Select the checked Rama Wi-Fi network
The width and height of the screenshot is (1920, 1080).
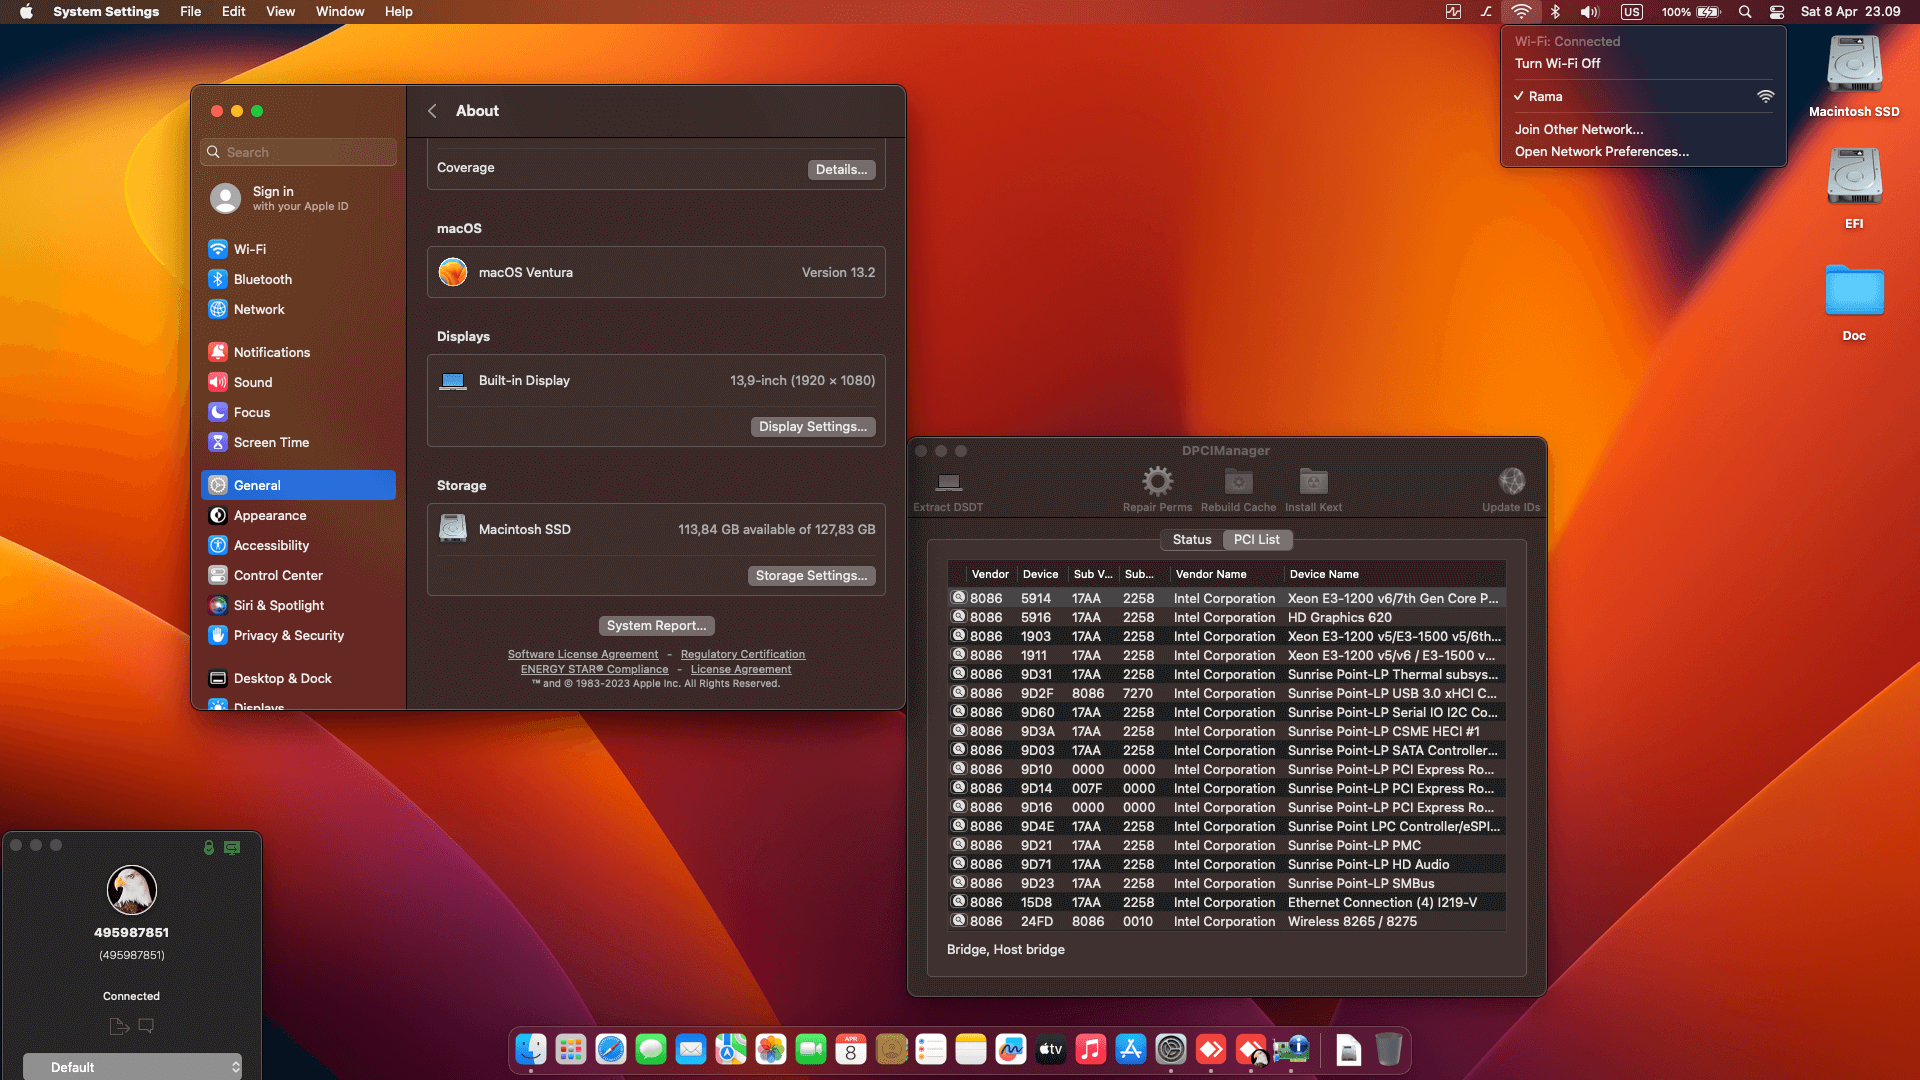pyautogui.click(x=1643, y=96)
